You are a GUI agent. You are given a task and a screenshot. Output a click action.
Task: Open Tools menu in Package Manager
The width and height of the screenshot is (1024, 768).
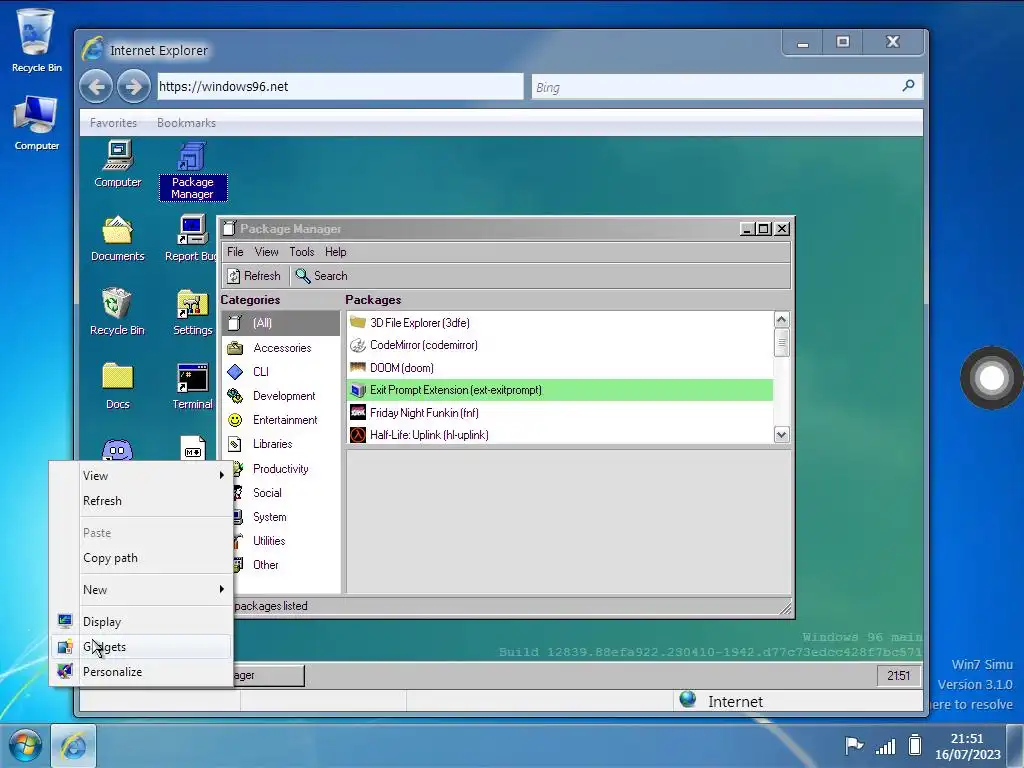click(x=302, y=252)
